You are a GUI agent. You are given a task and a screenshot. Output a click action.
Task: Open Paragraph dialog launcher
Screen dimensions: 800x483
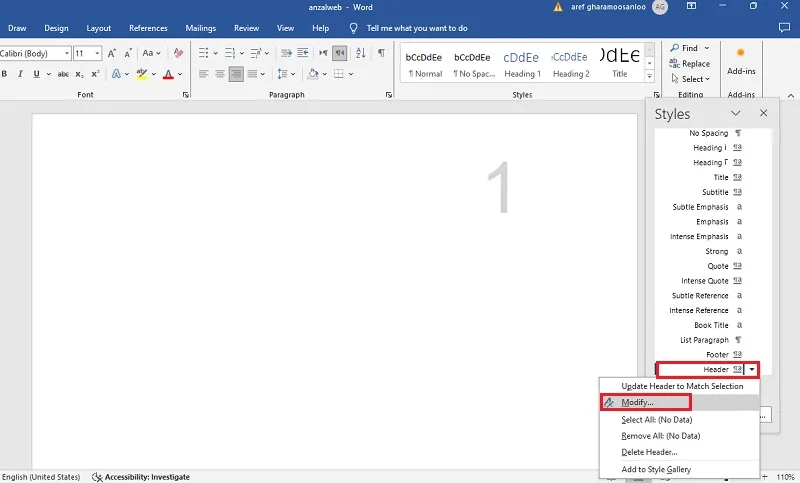click(x=389, y=95)
